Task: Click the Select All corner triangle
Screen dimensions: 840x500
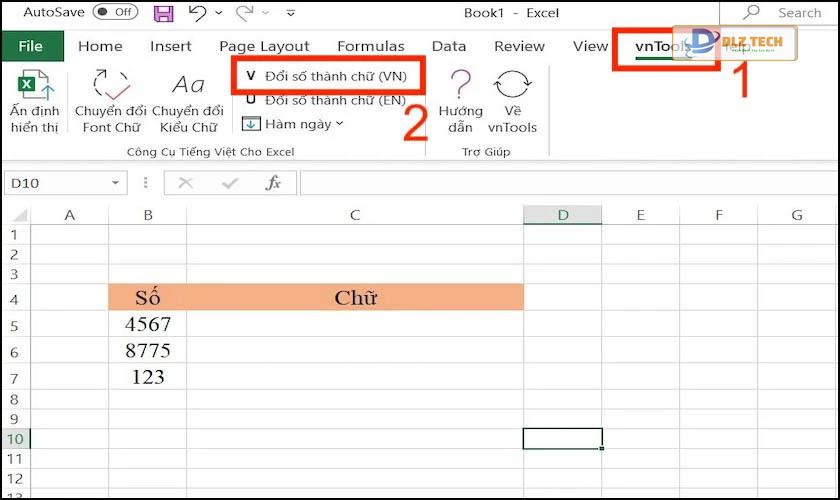Action: 18,215
